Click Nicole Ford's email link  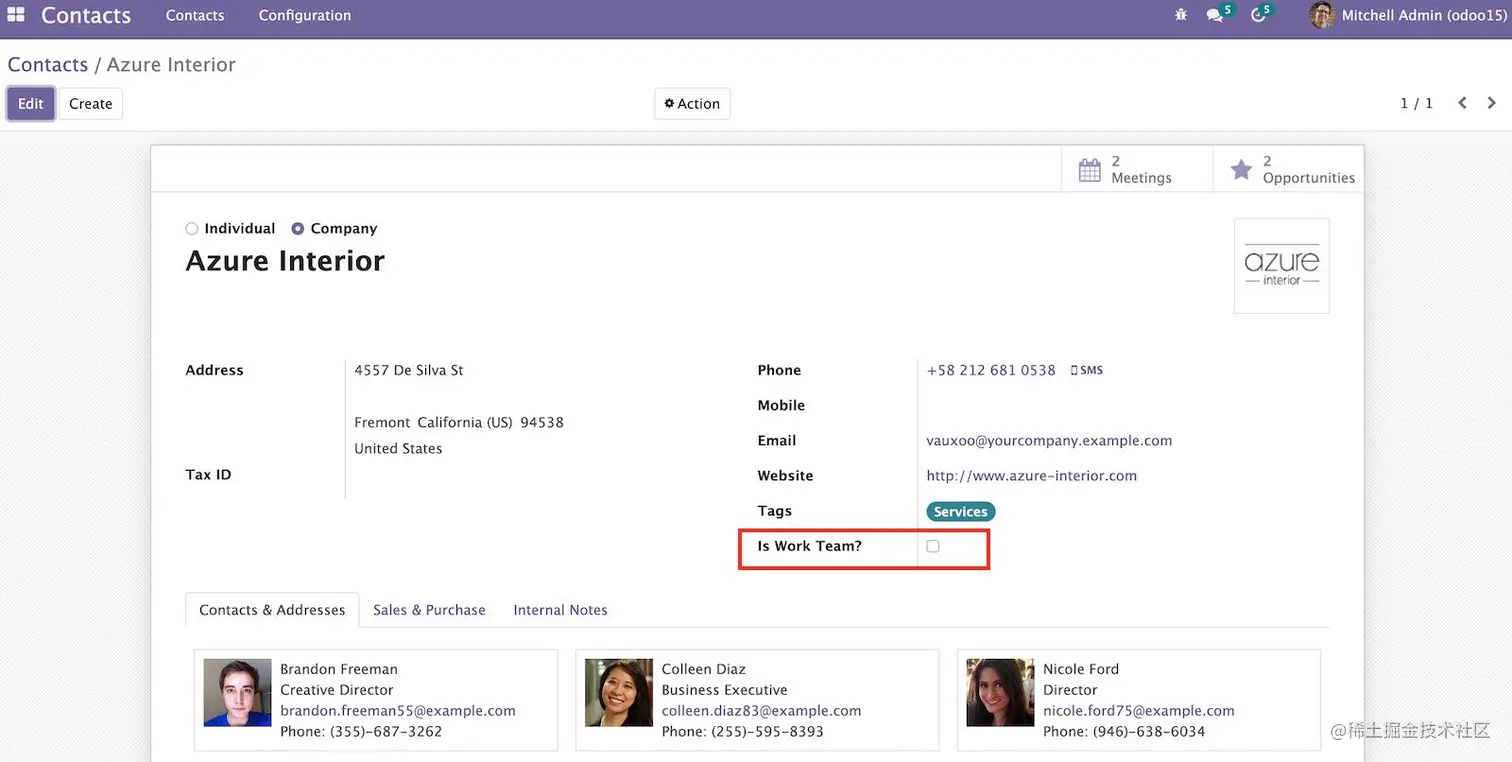(1139, 711)
